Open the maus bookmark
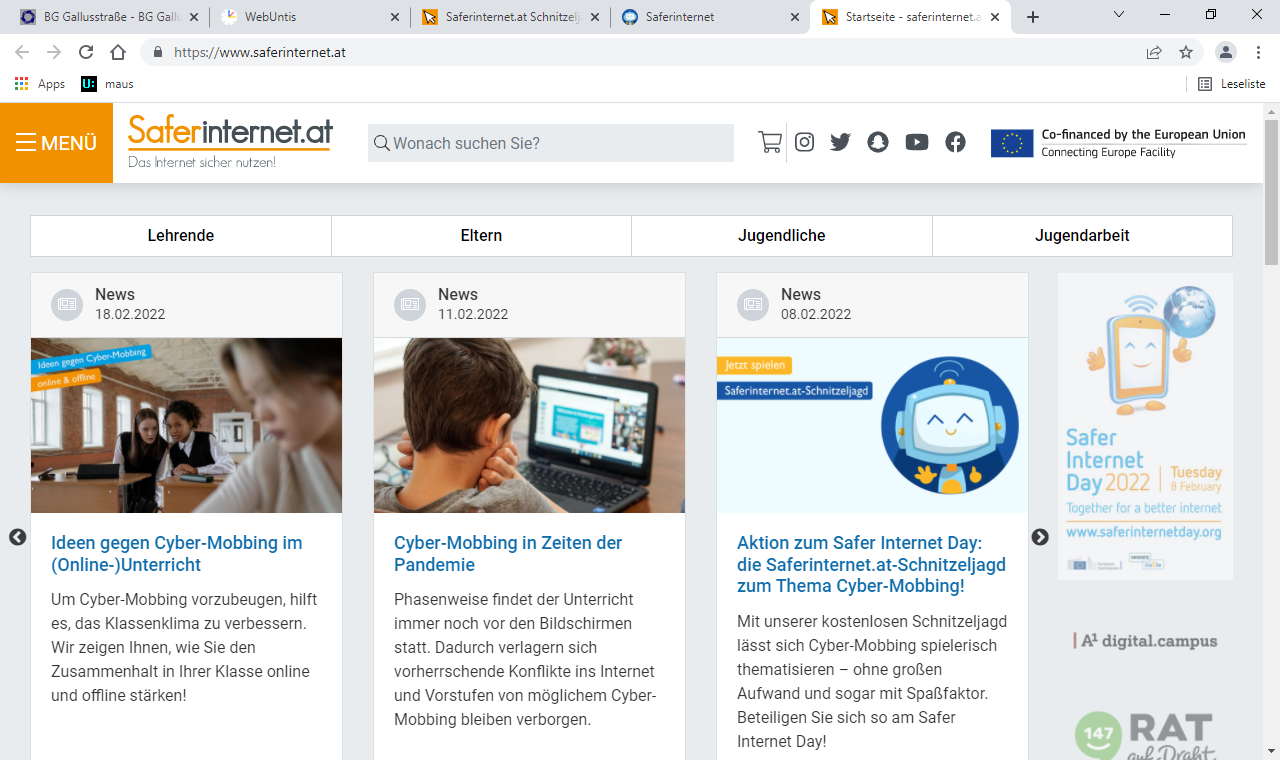This screenshot has height=760, width=1280. pyautogui.click(x=107, y=84)
